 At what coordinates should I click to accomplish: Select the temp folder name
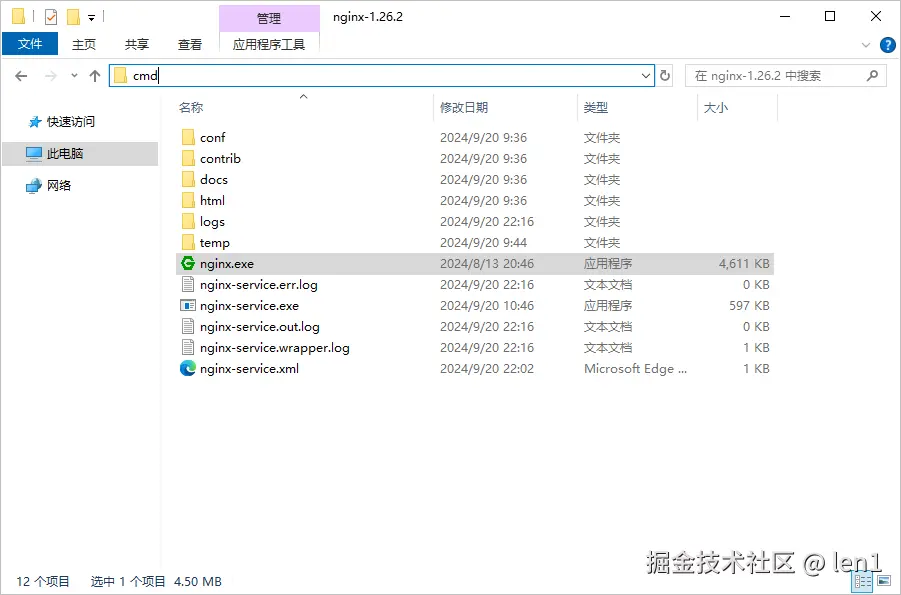point(214,243)
